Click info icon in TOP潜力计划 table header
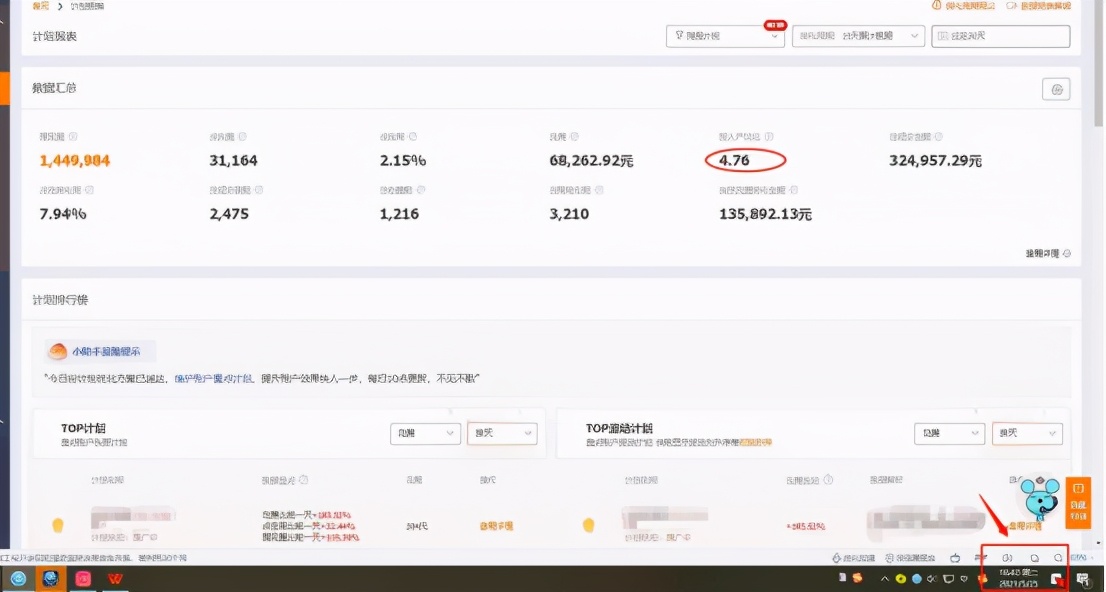This screenshot has width=1106, height=592. coord(828,480)
